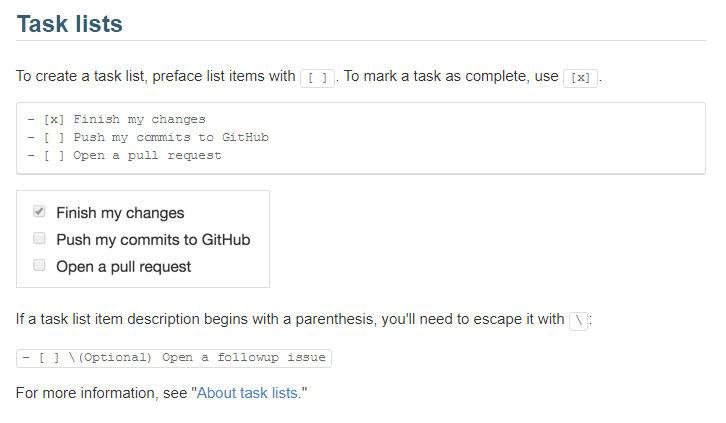Click the 'Push my commits to GitHub' code line
The image size is (726, 423).
(148, 137)
